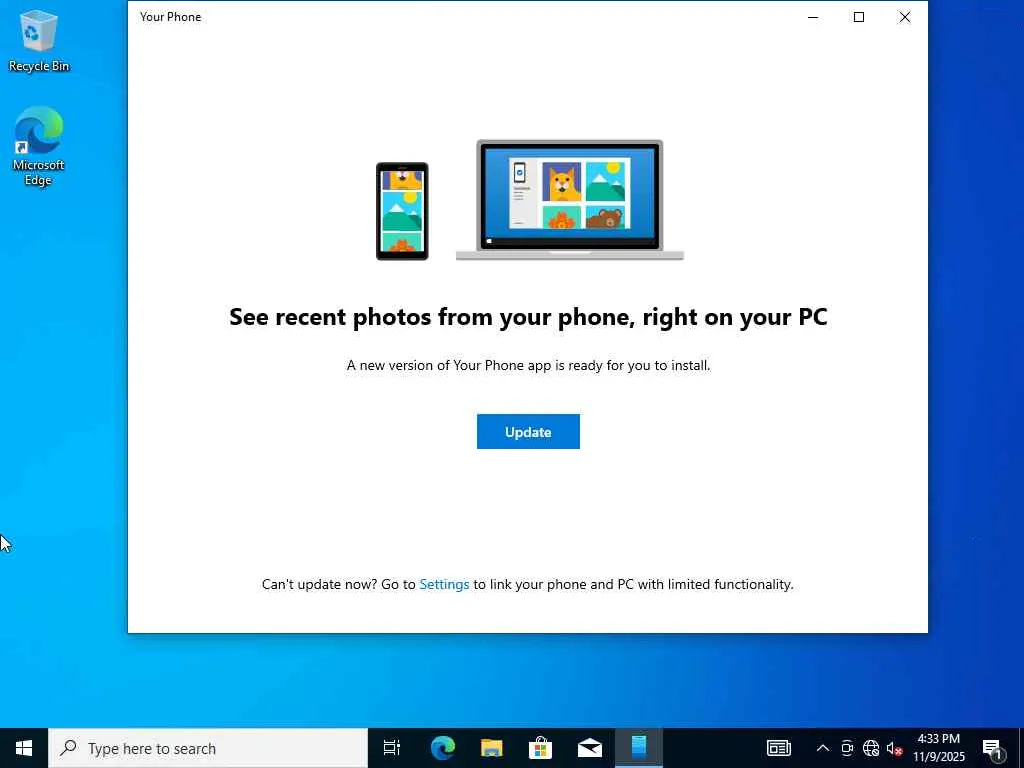Open the clock showing 4:33 PM
Viewport: 1024px width, 768px height.
pyautogui.click(x=938, y=748)
